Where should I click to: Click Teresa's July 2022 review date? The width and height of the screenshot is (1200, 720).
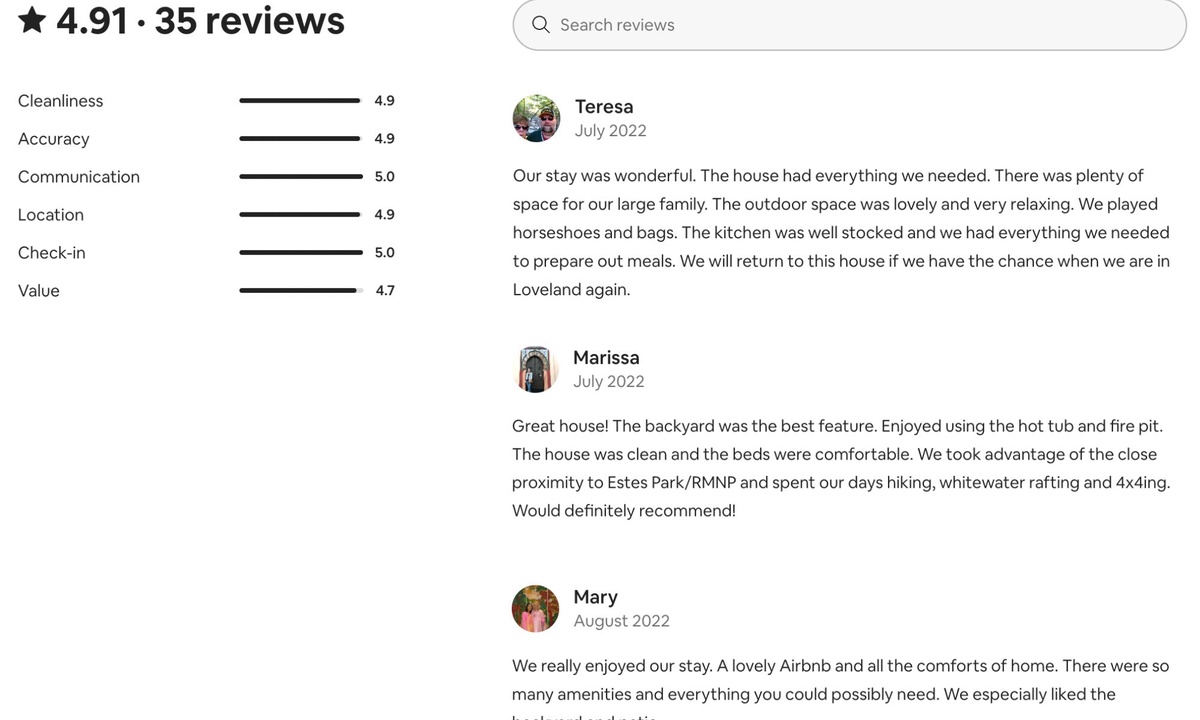[x=610, y=131]
